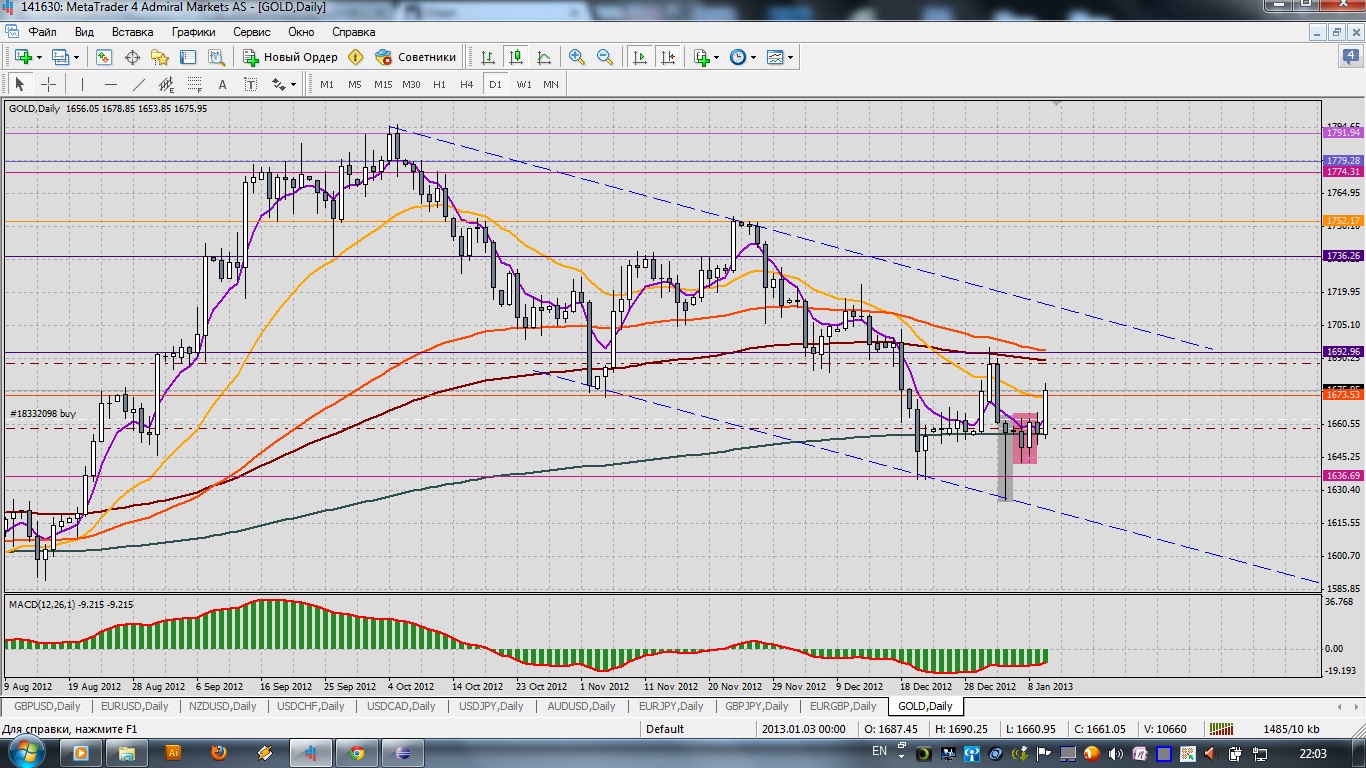The width and height of the screenshot is (1366, 768).
Task: Select the horizontal line drawing tool
Action: (x=111, y=84)
